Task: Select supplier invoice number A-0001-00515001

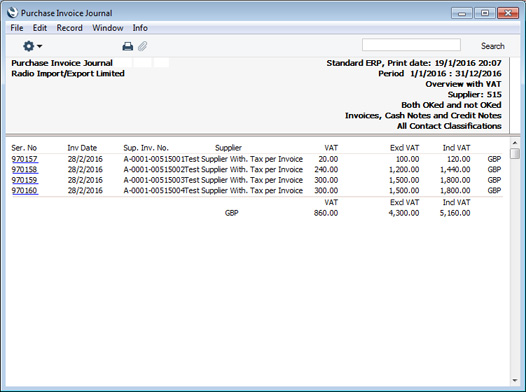Action: point(154,159)
